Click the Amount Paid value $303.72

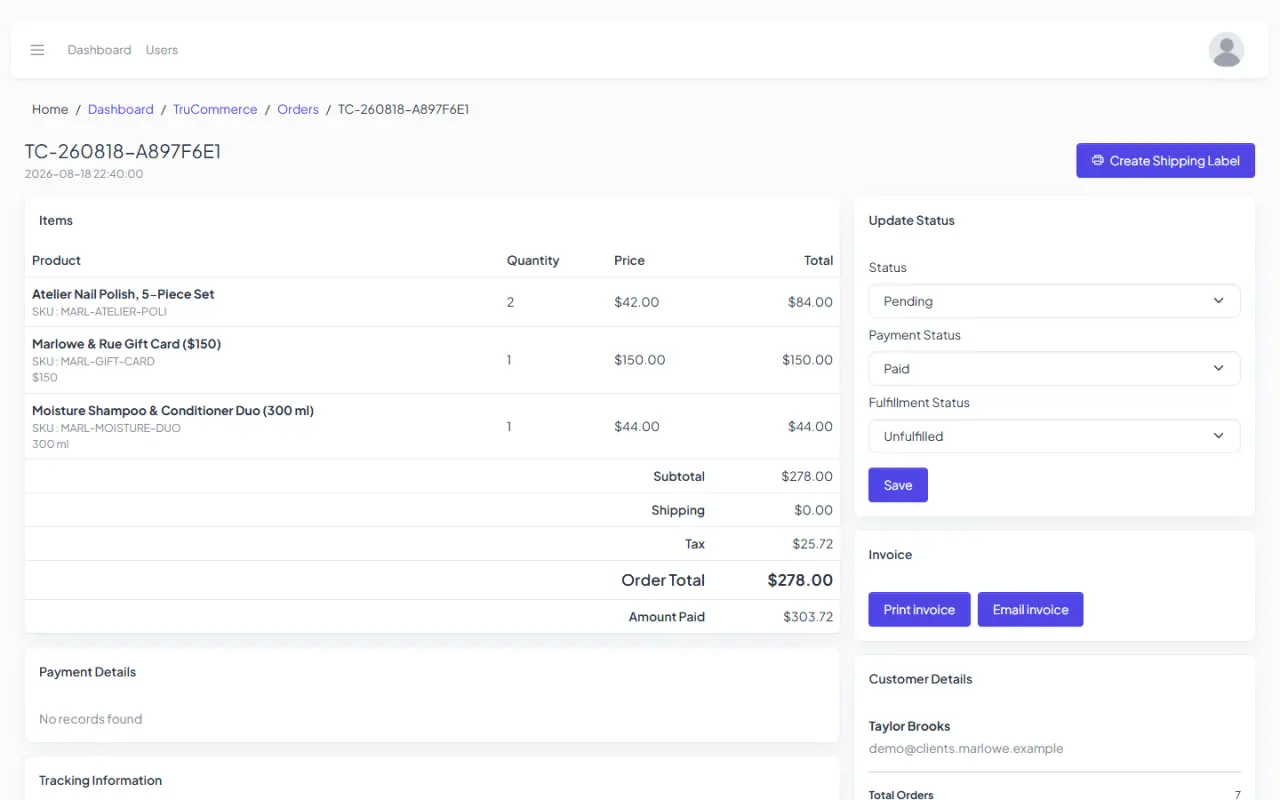[808, 617]
